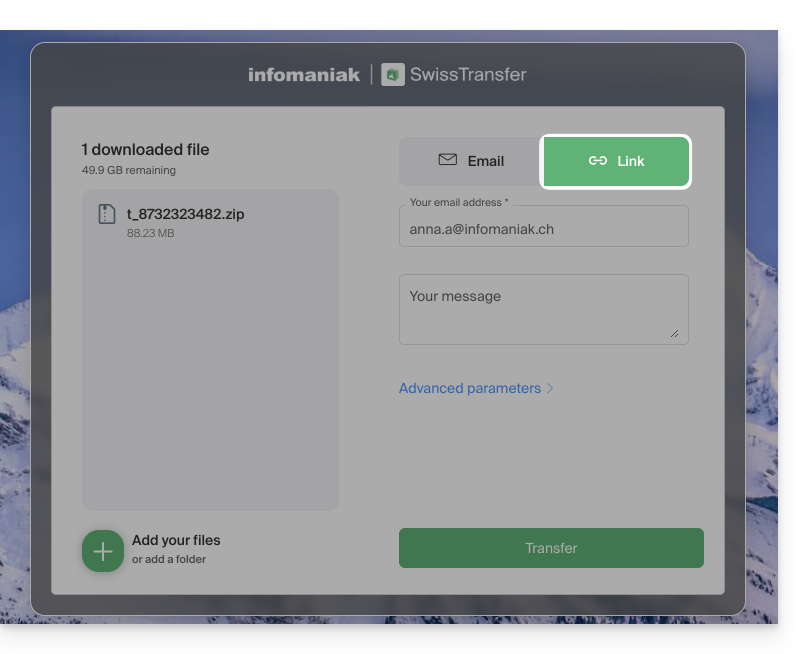Screen dimensions: 808x654
Task: Switch to the Email tab
Action: point(470,161)
